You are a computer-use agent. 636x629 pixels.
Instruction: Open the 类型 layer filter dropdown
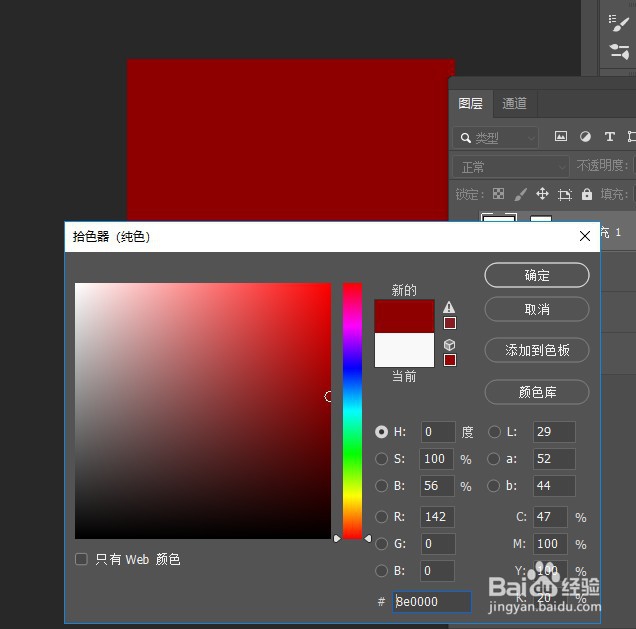point(496,138)
